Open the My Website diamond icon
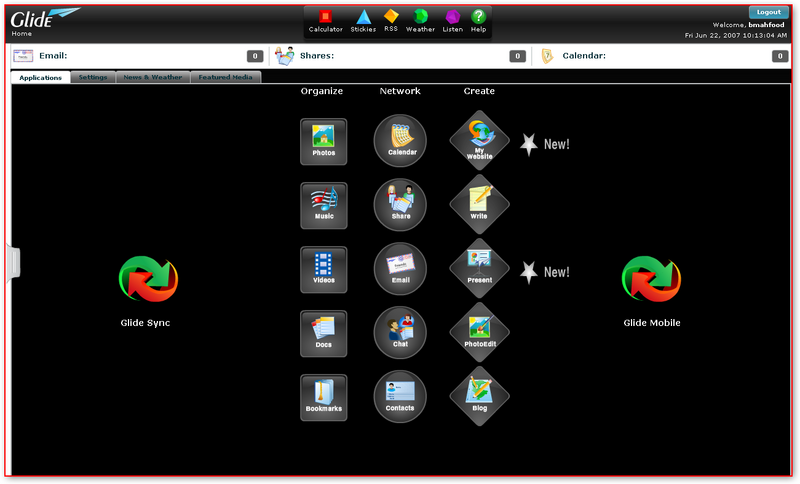 (x=480, y=140)
